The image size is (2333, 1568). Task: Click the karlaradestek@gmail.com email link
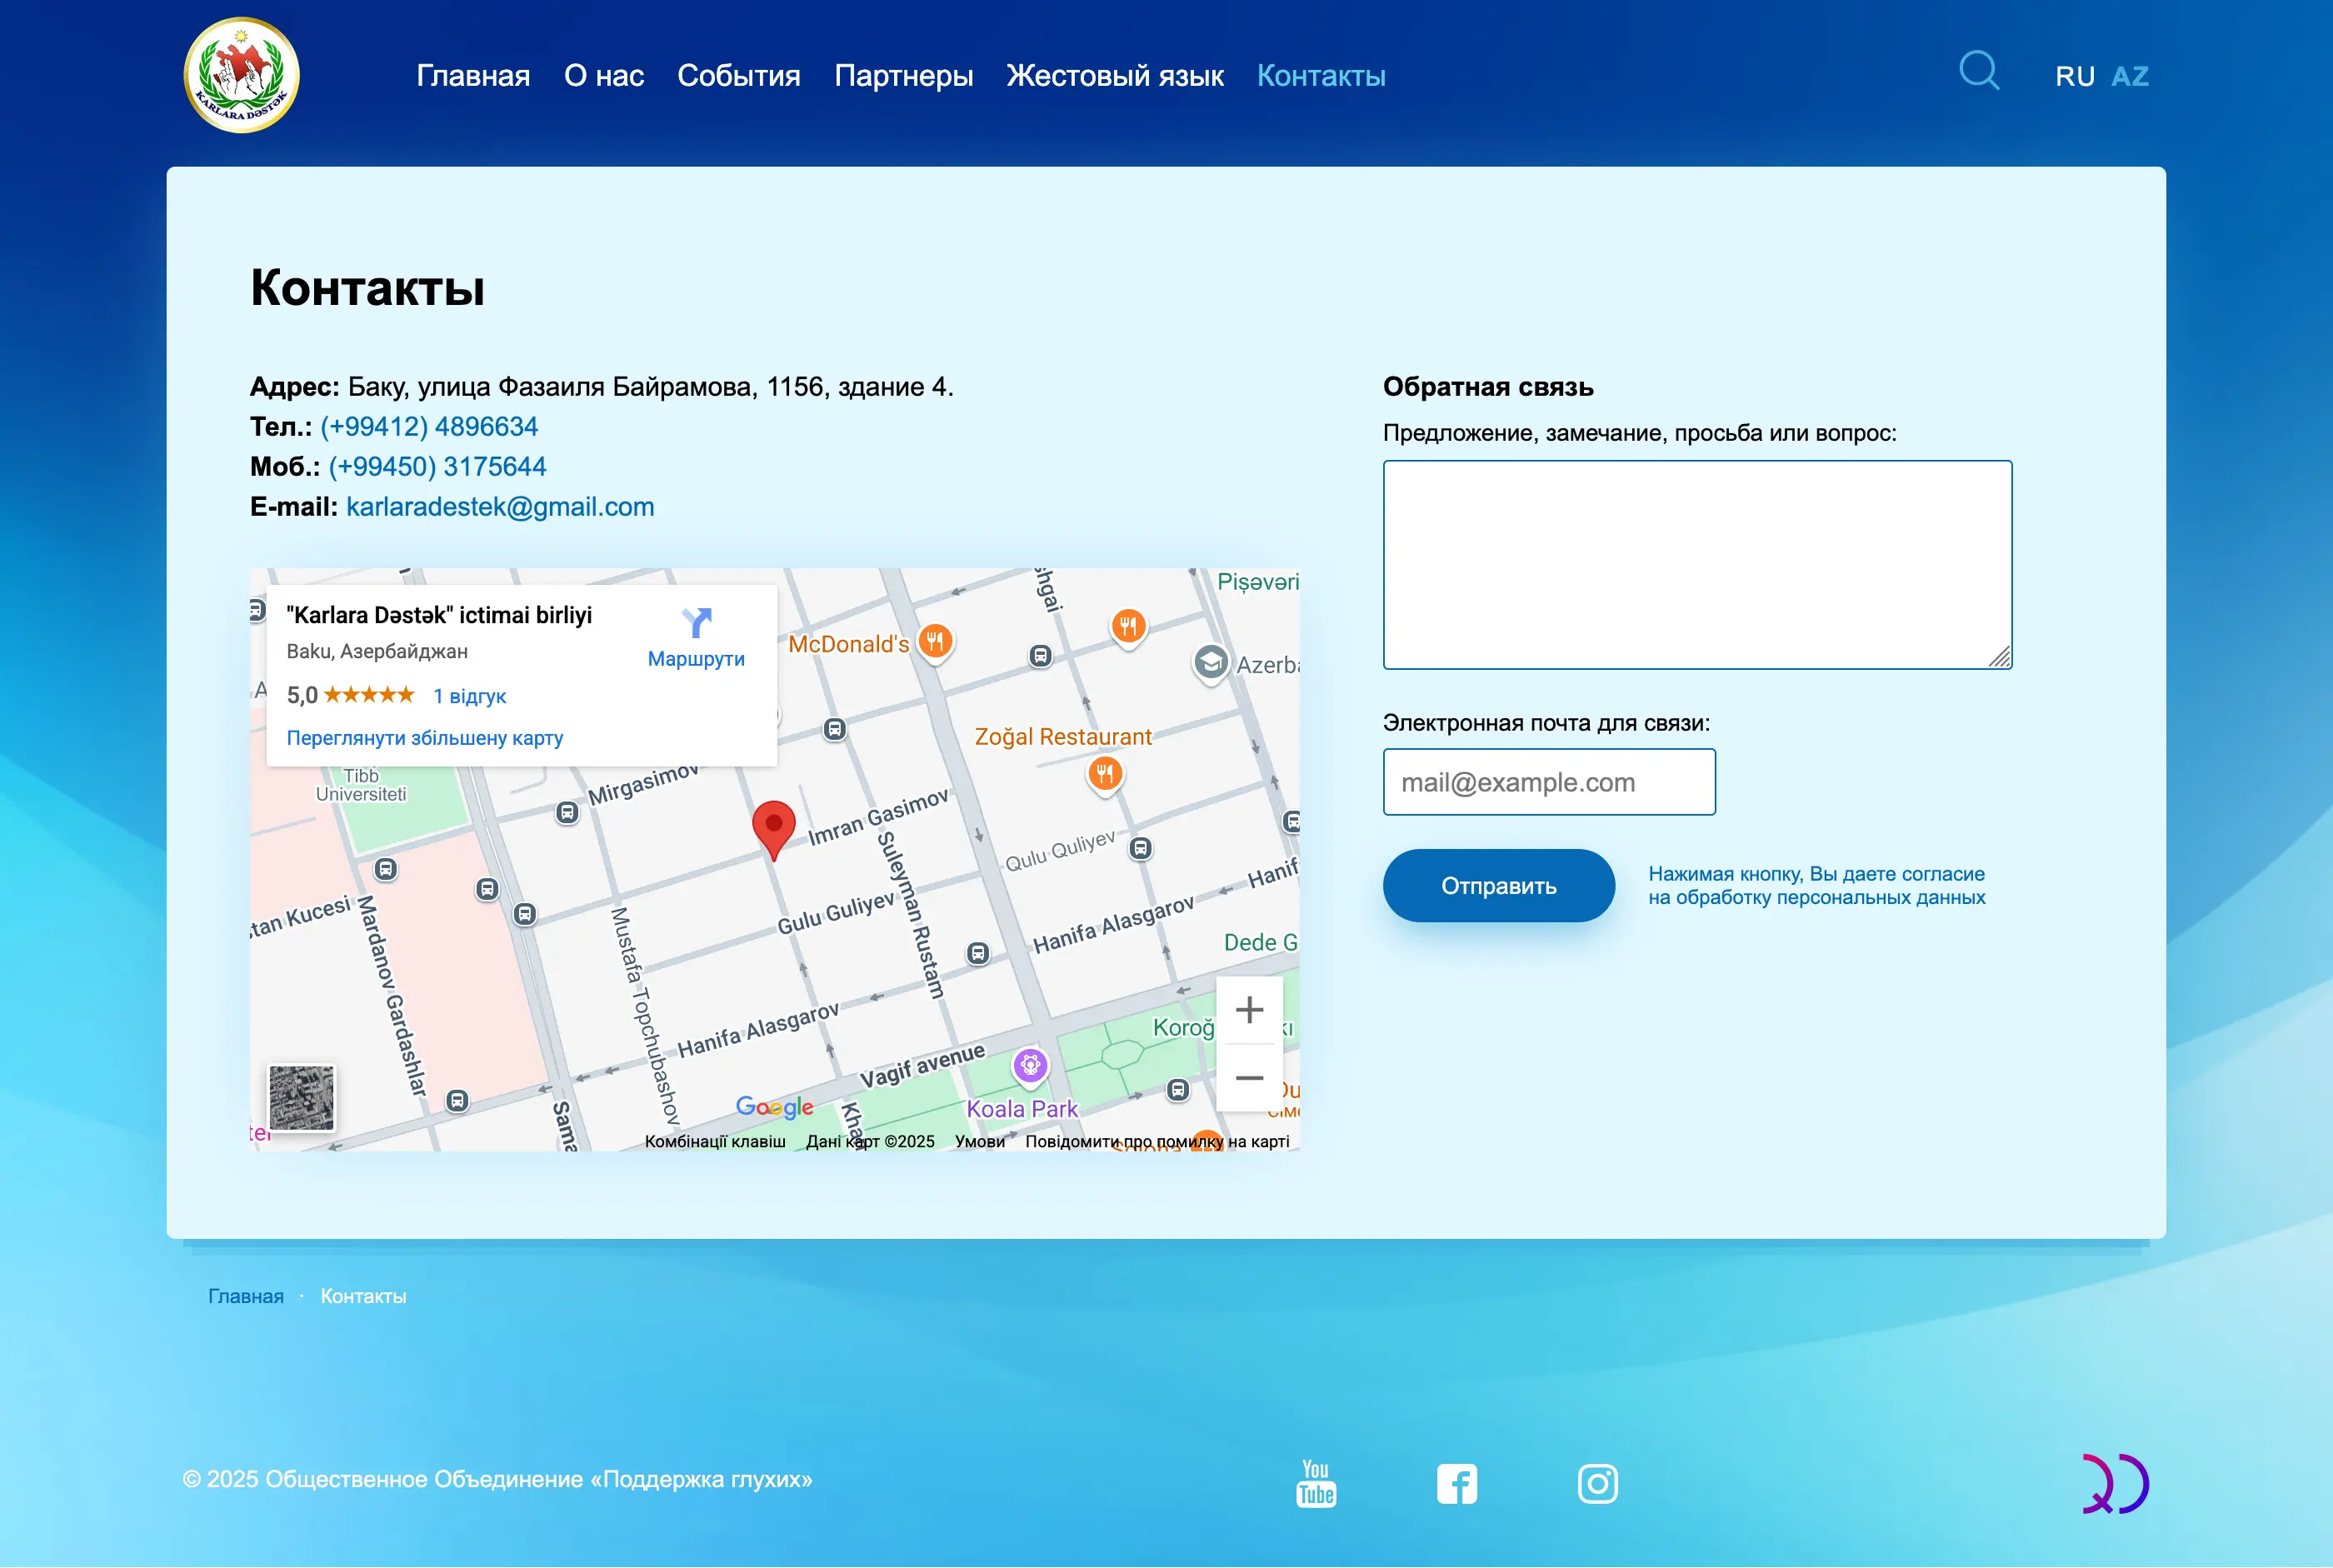[x=500, y=506]
